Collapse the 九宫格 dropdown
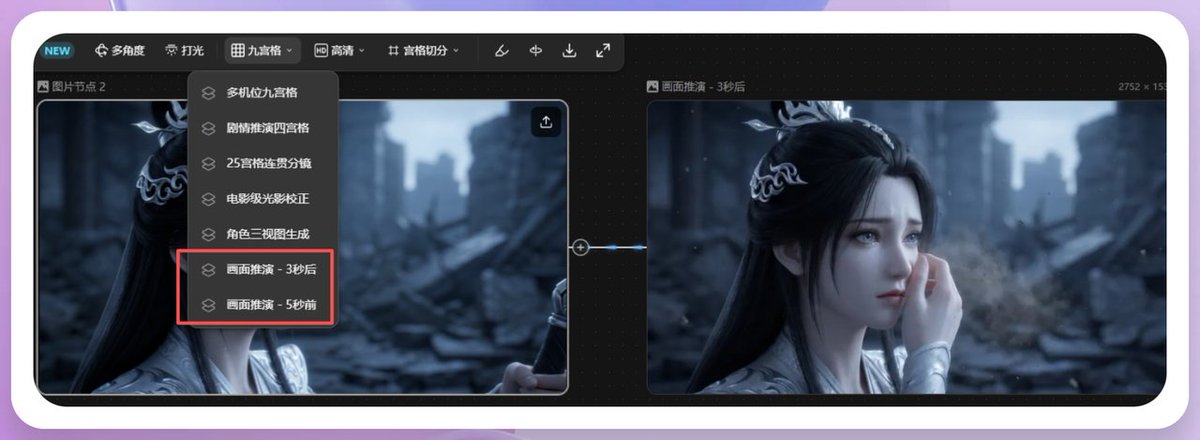 [261, 50]
